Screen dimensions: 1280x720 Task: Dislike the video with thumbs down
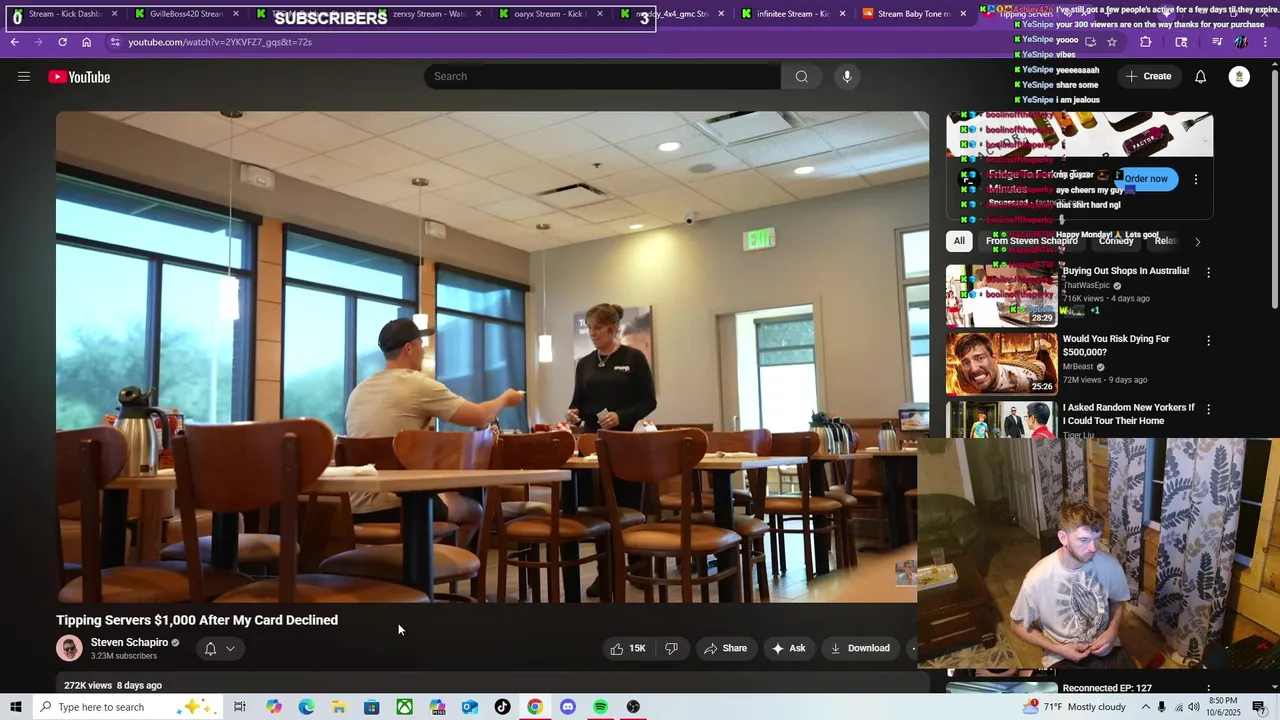[x=671, y=648]
